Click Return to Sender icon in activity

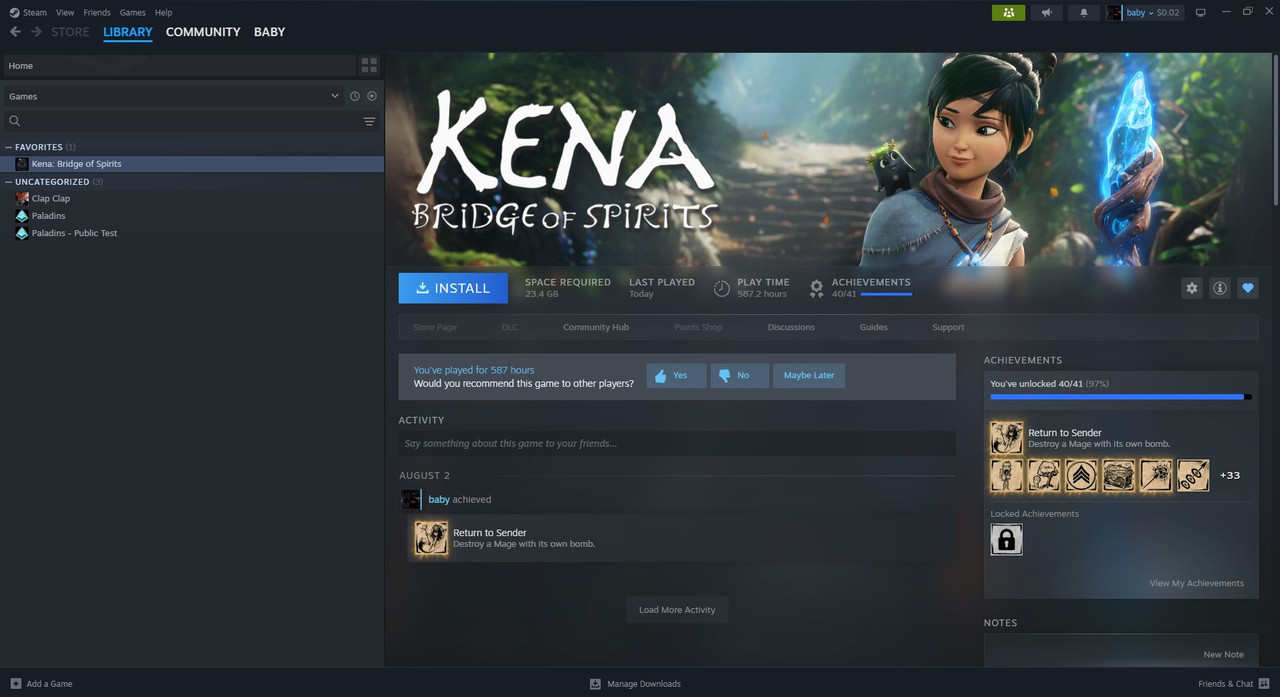tap(432, 538)
